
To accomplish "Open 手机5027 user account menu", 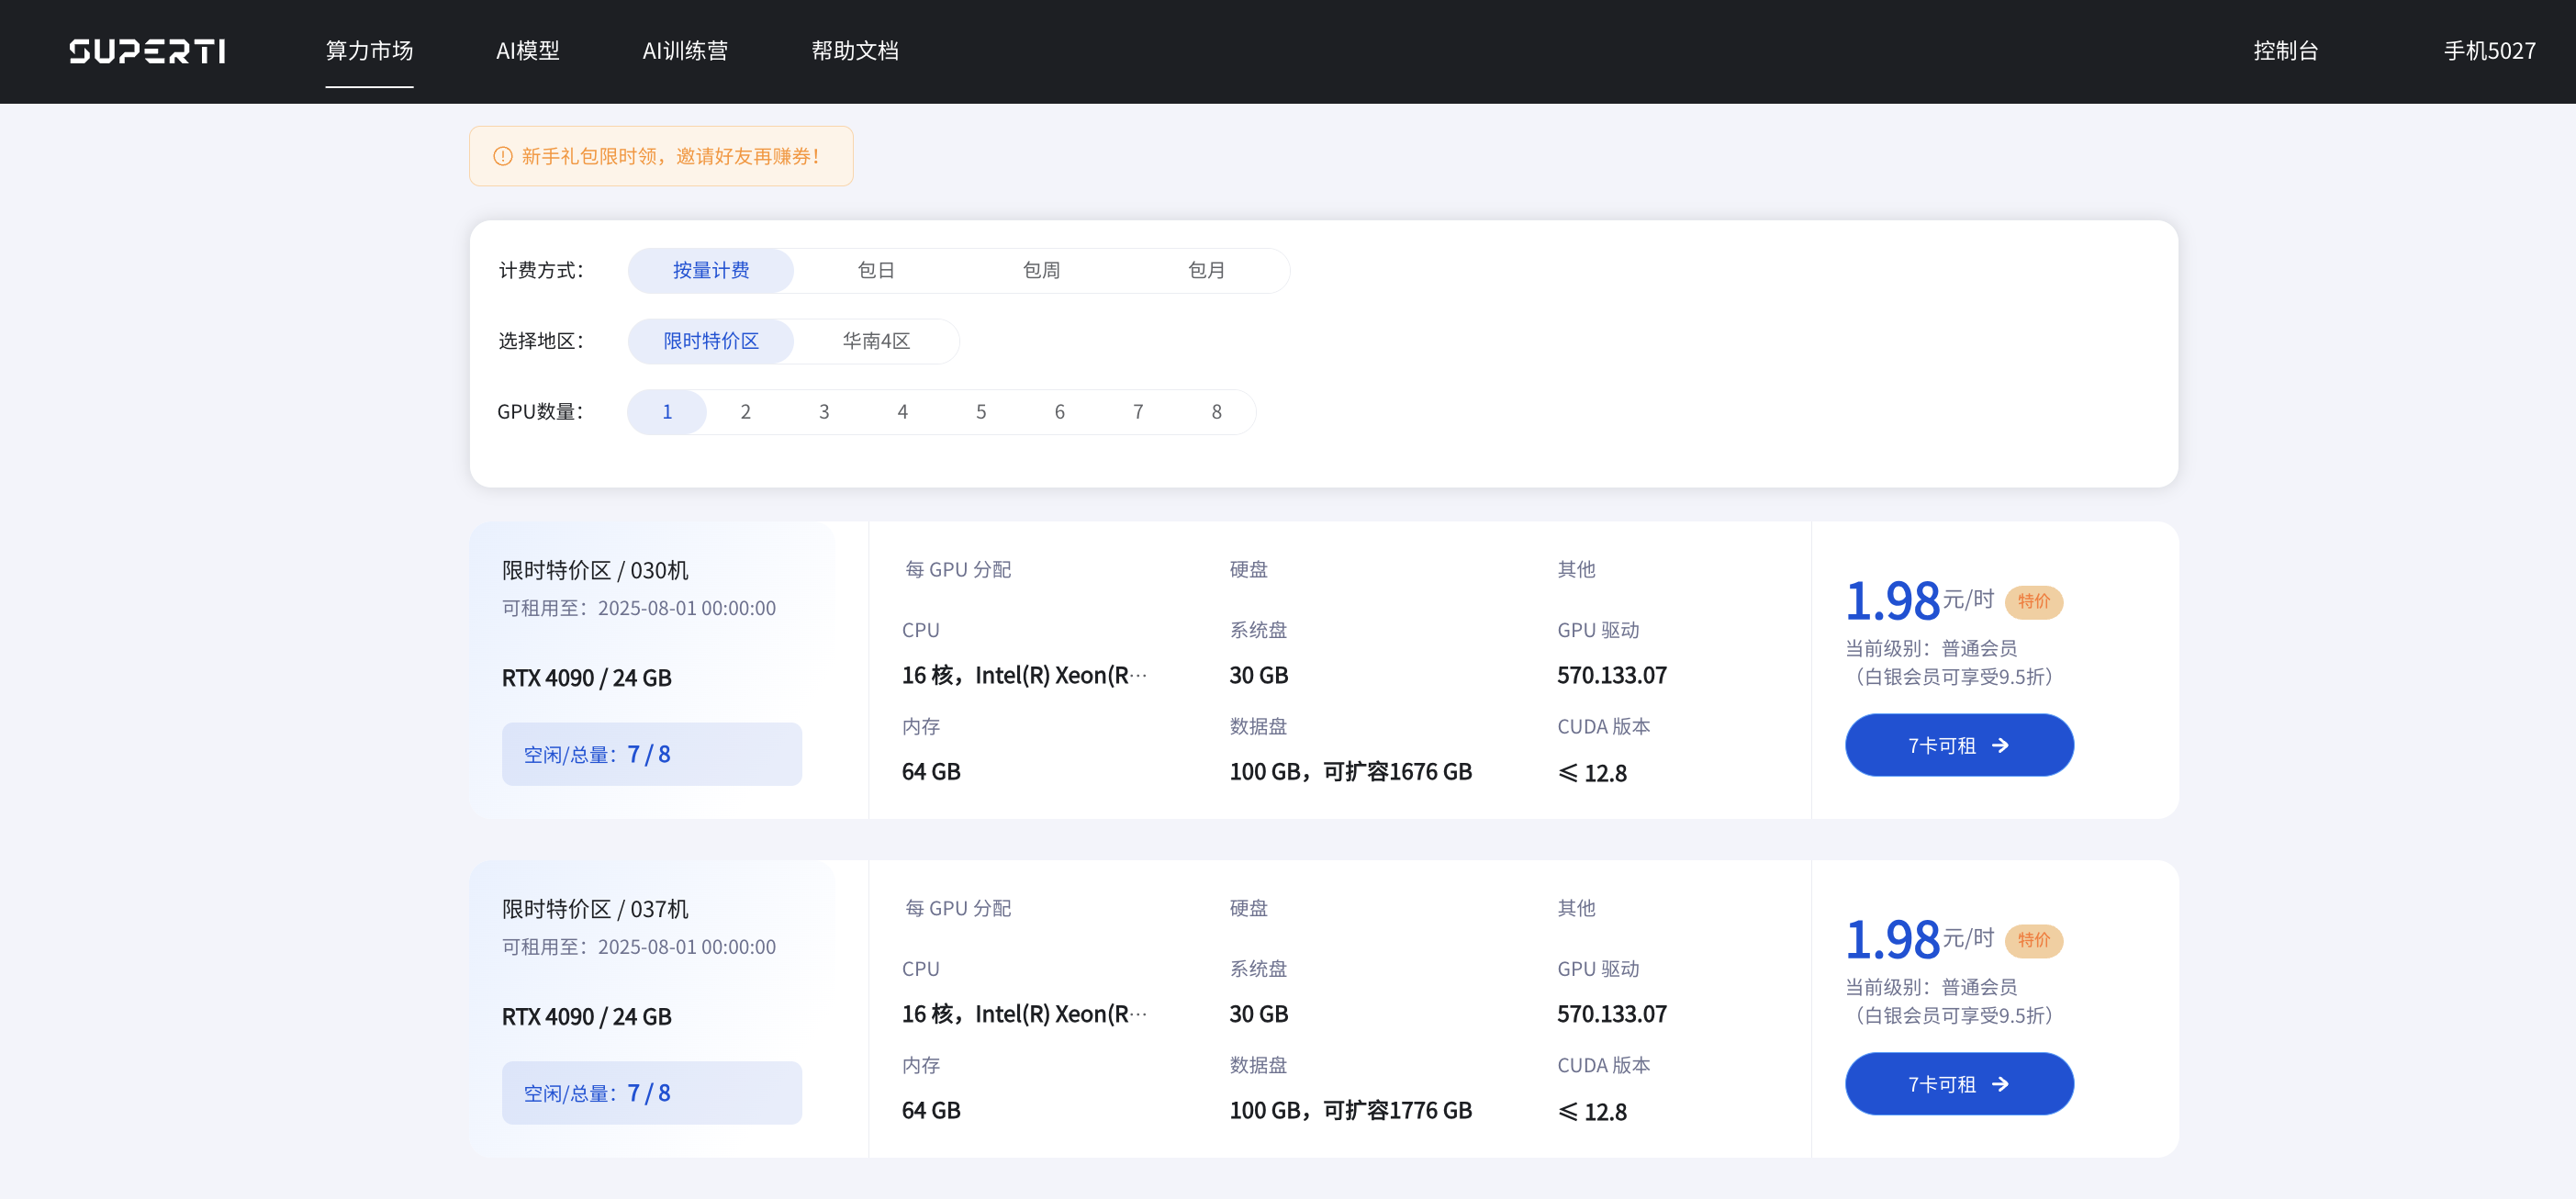I will [x=2489, y=51].
